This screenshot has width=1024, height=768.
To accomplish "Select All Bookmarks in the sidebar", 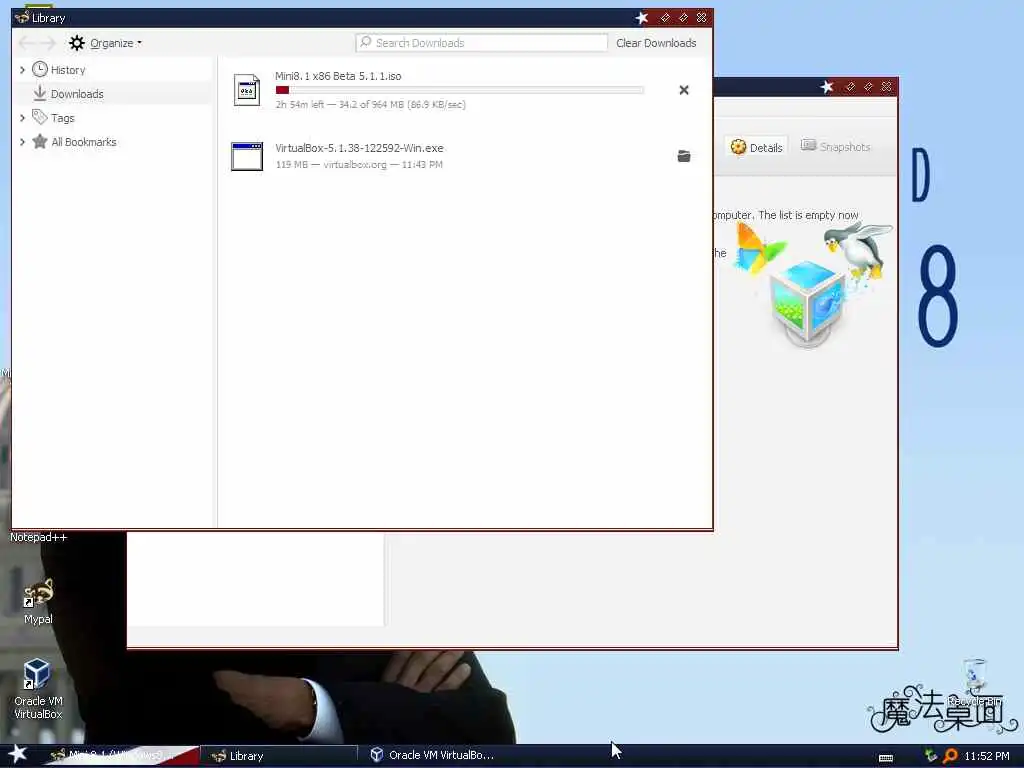I will tap(84, 142).
